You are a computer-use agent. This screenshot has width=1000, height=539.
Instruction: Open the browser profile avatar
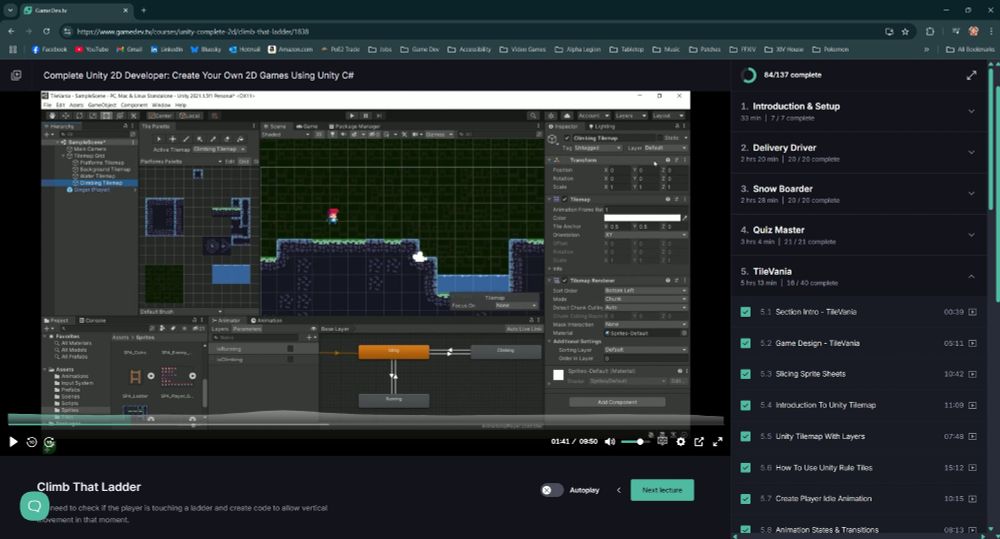(973, 31)
